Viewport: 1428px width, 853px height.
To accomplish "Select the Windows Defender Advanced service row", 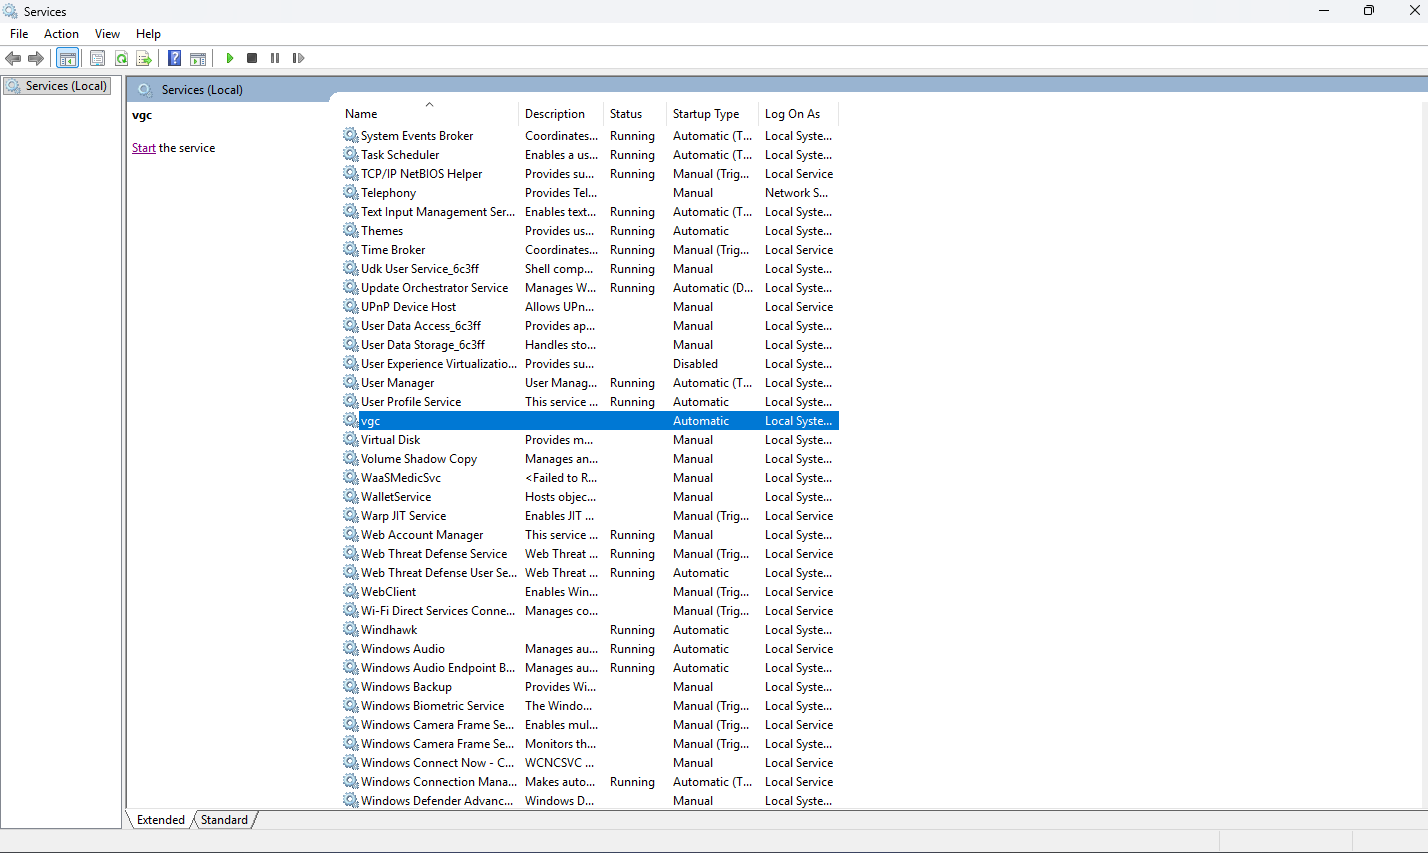I will 590,801.
